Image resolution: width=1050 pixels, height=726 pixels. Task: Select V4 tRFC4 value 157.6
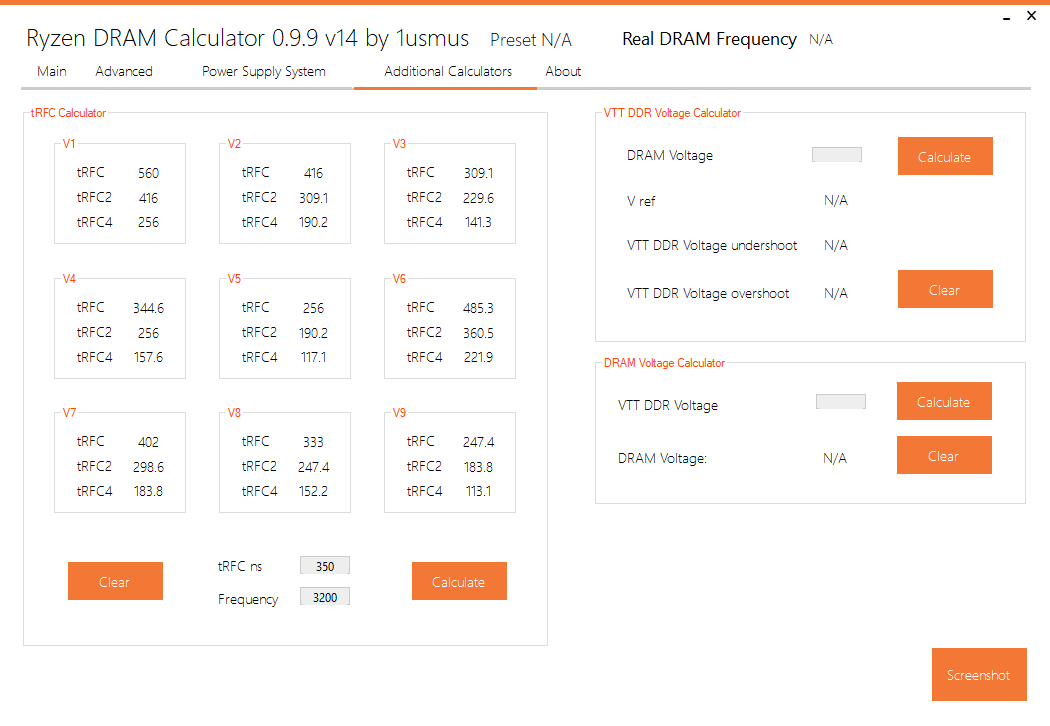click(x=149, y=358)
